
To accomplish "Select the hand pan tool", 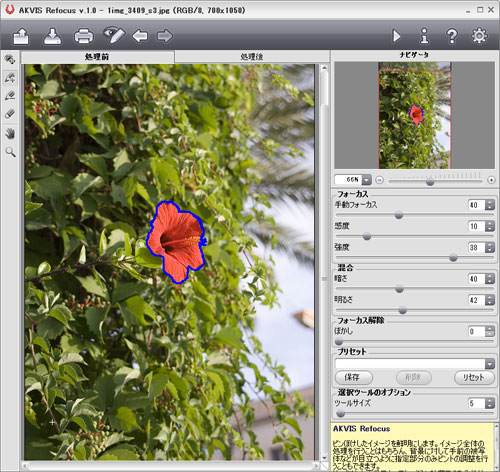I will coord(10,134).
